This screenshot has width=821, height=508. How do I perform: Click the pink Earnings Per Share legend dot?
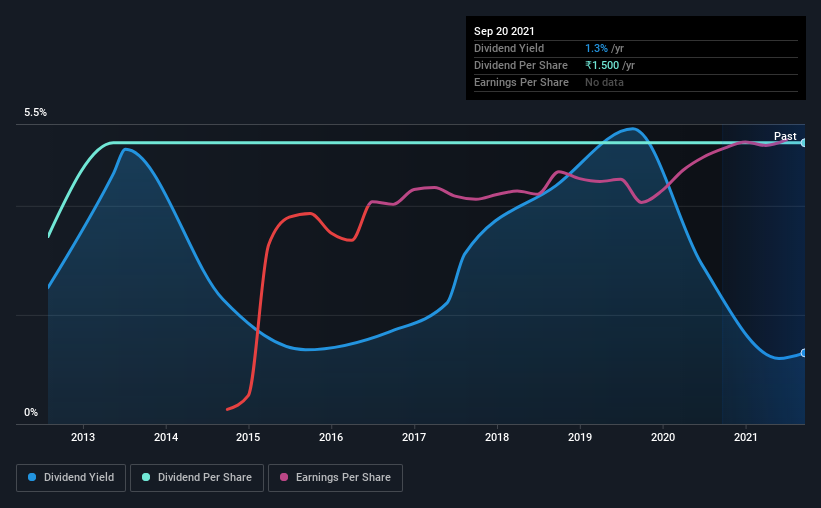coord(284,477)
